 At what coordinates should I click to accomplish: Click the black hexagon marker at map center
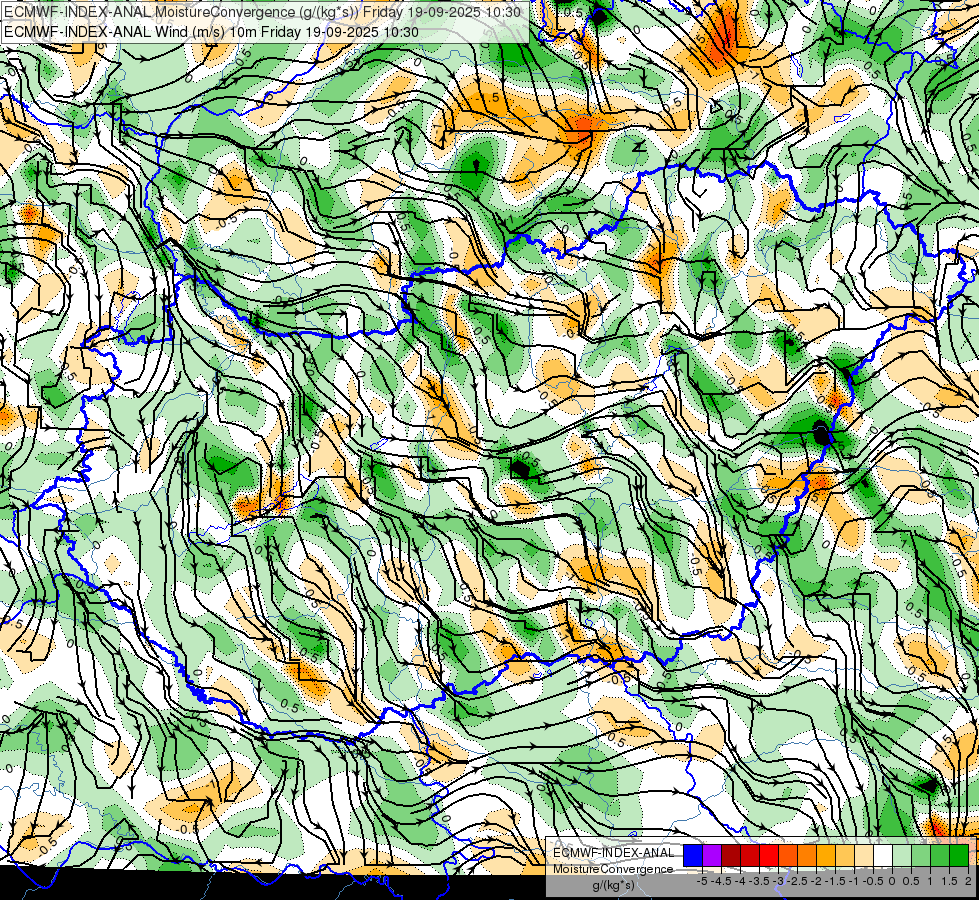pyautogui.click(x=521, y=467)
